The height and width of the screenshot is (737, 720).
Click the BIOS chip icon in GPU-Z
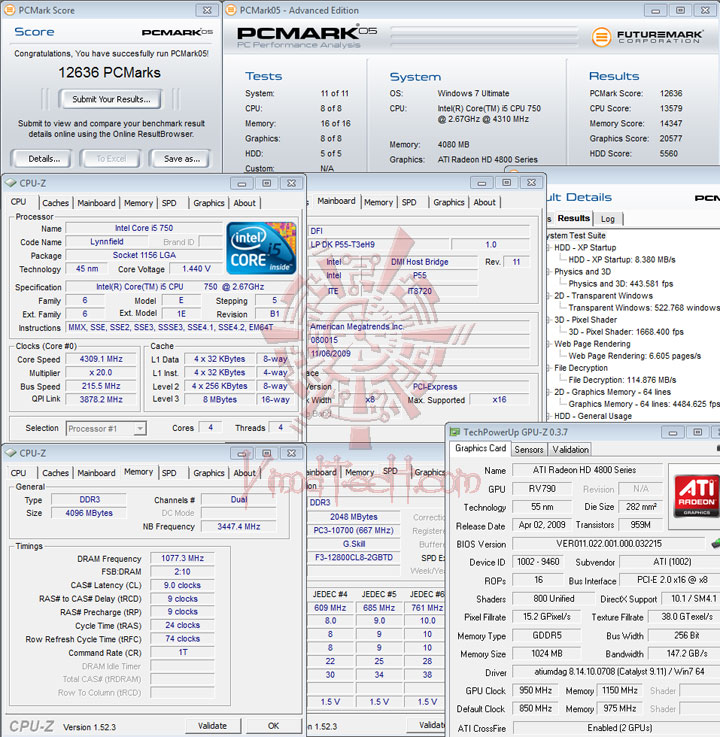pos(716,544)
